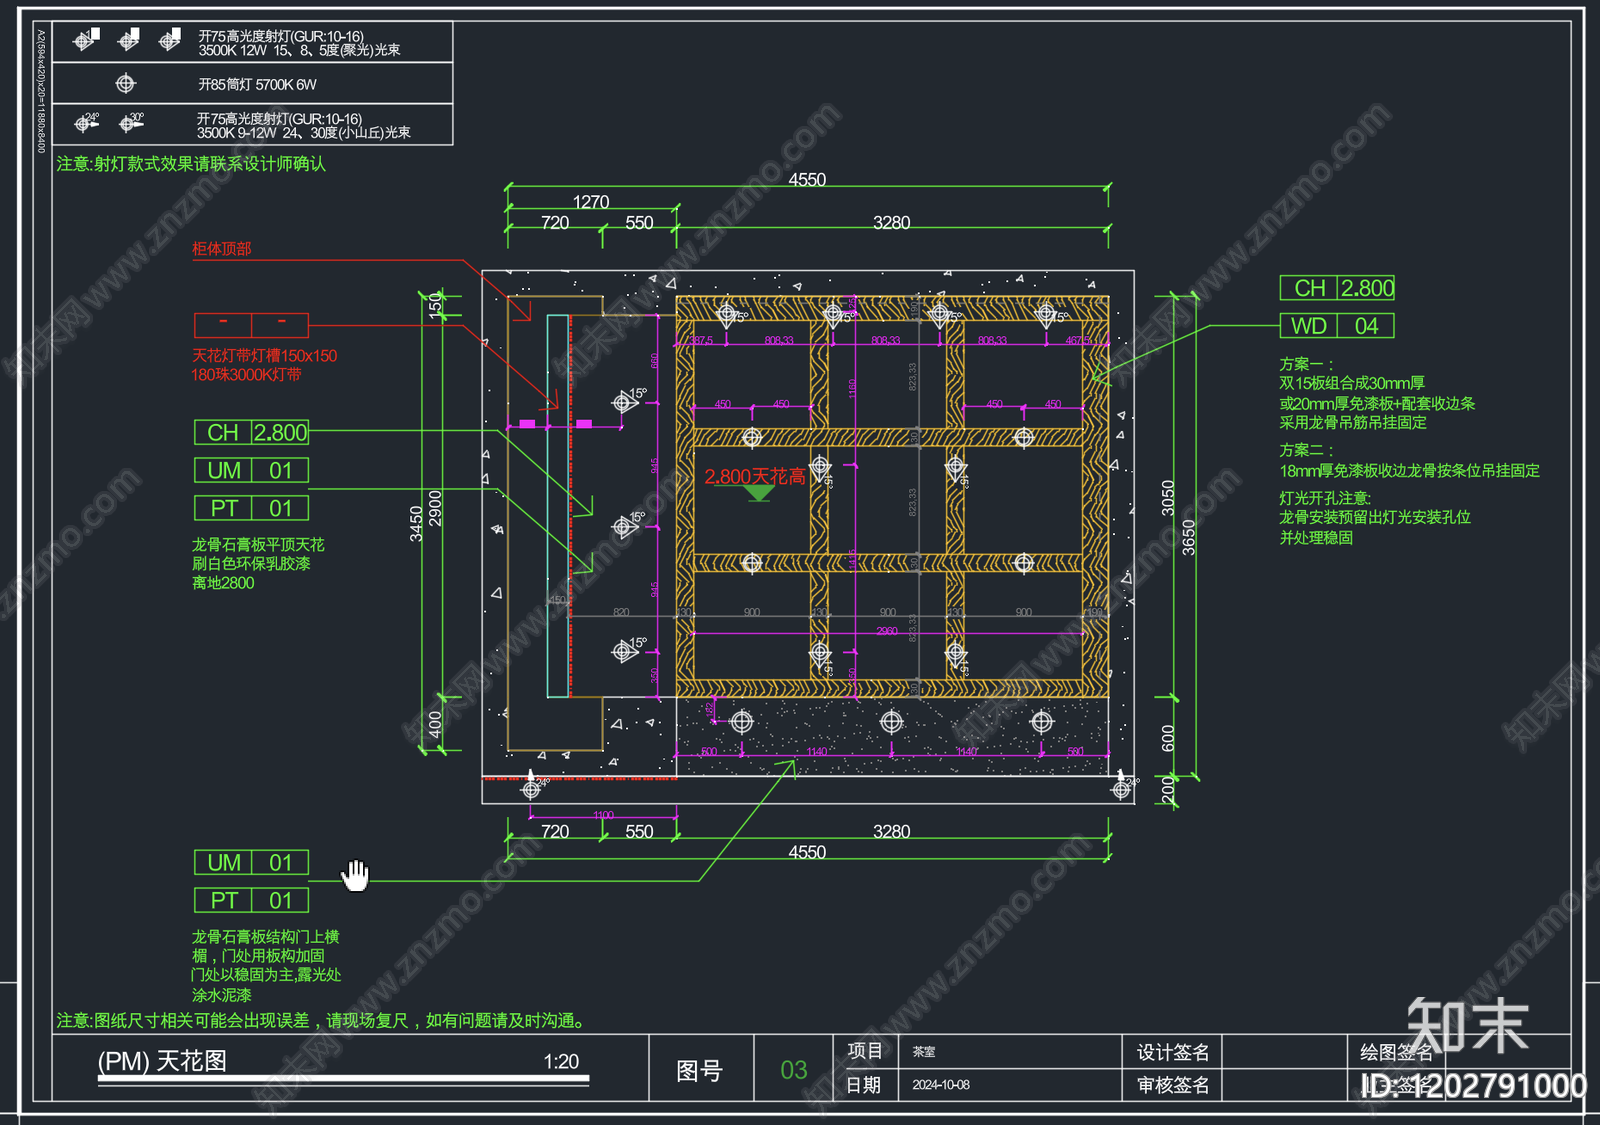Select the WD 04 material tag
The image size is (1600, 1125).
click(x=1337, y=326)
